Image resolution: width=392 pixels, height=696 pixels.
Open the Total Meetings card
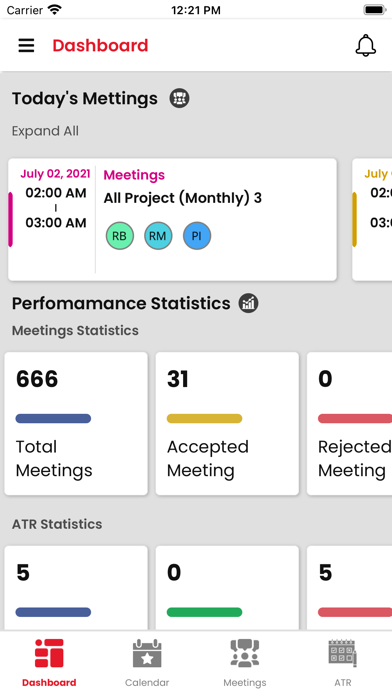point(76,423)
